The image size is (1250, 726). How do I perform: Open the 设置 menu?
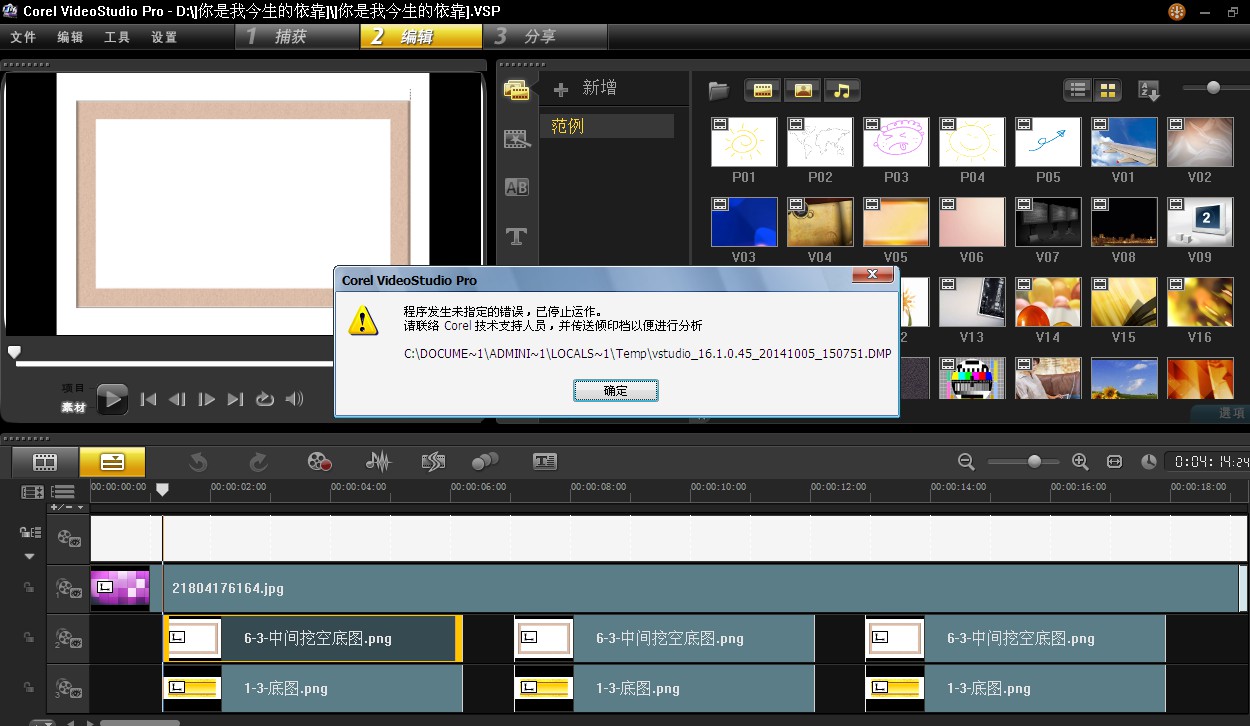tap(164, 37)
